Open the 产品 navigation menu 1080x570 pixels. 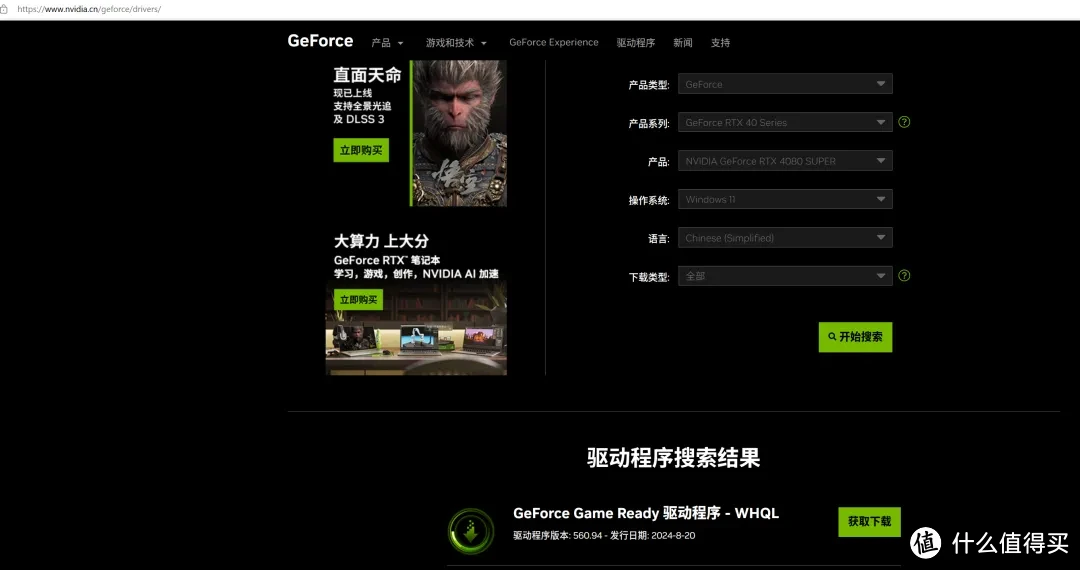pos(387,43)
